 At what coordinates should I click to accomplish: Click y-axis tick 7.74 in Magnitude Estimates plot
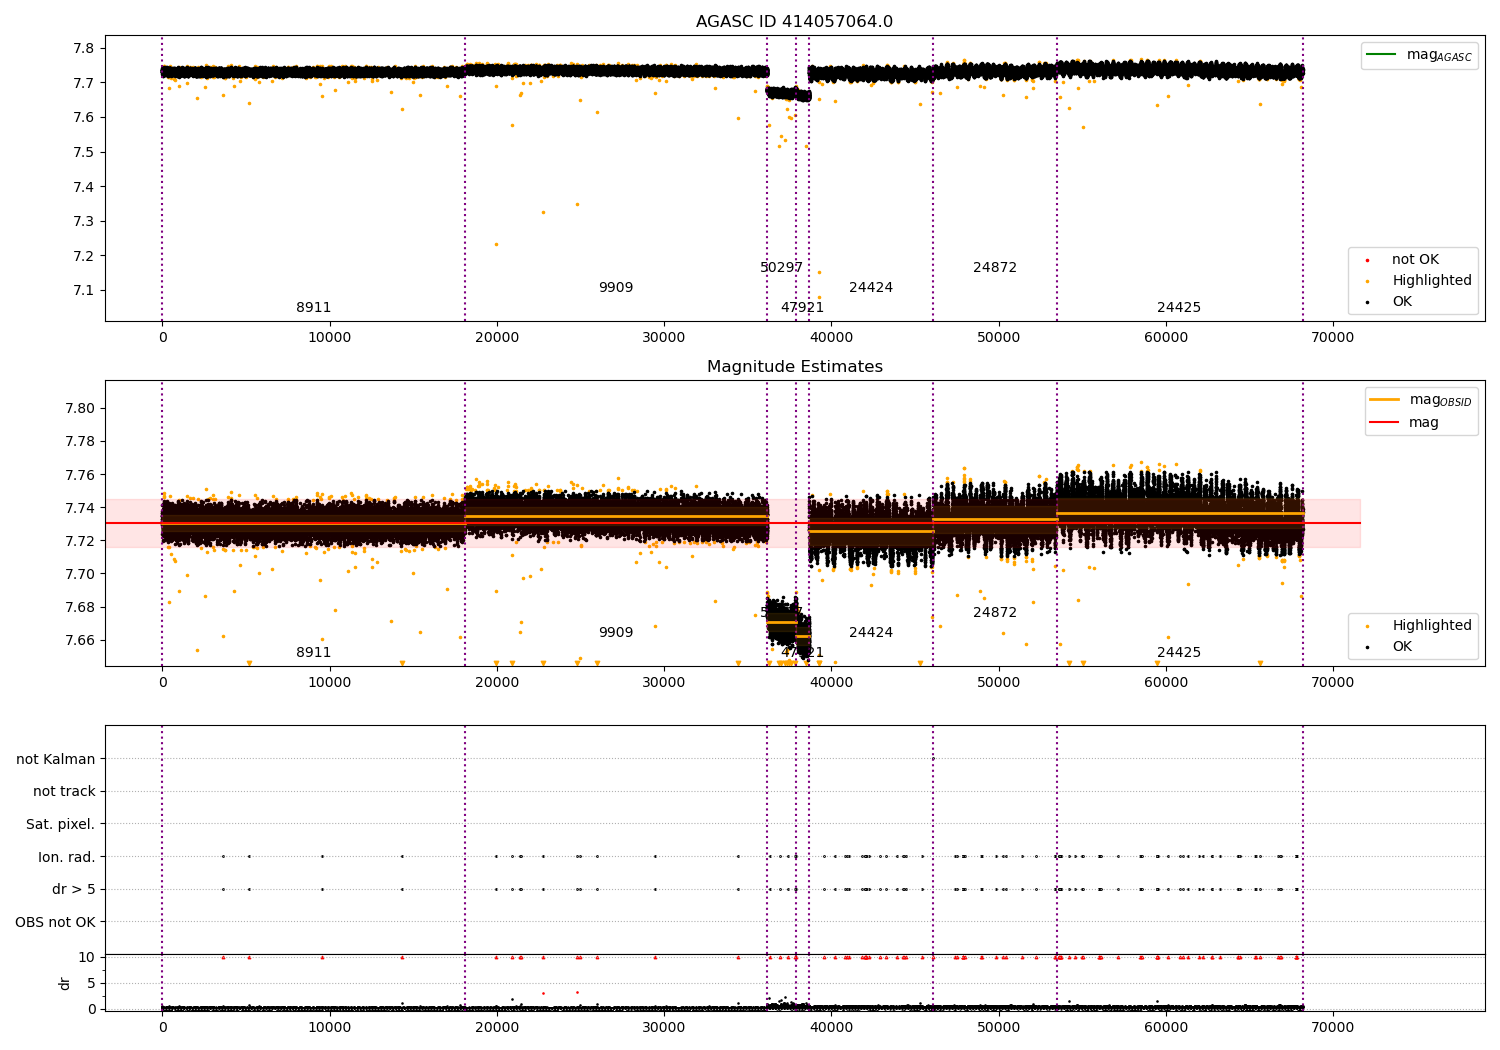pos(80,509)
